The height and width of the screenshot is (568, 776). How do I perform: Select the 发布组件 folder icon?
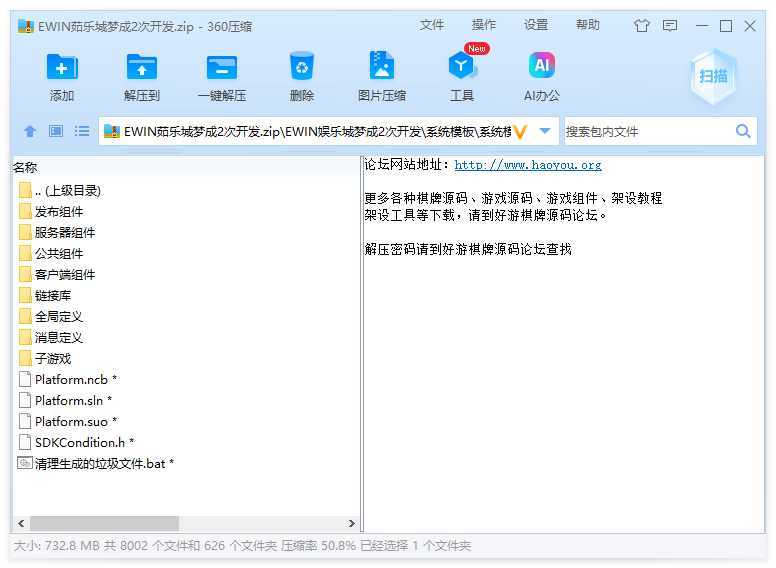click(25, 212)
